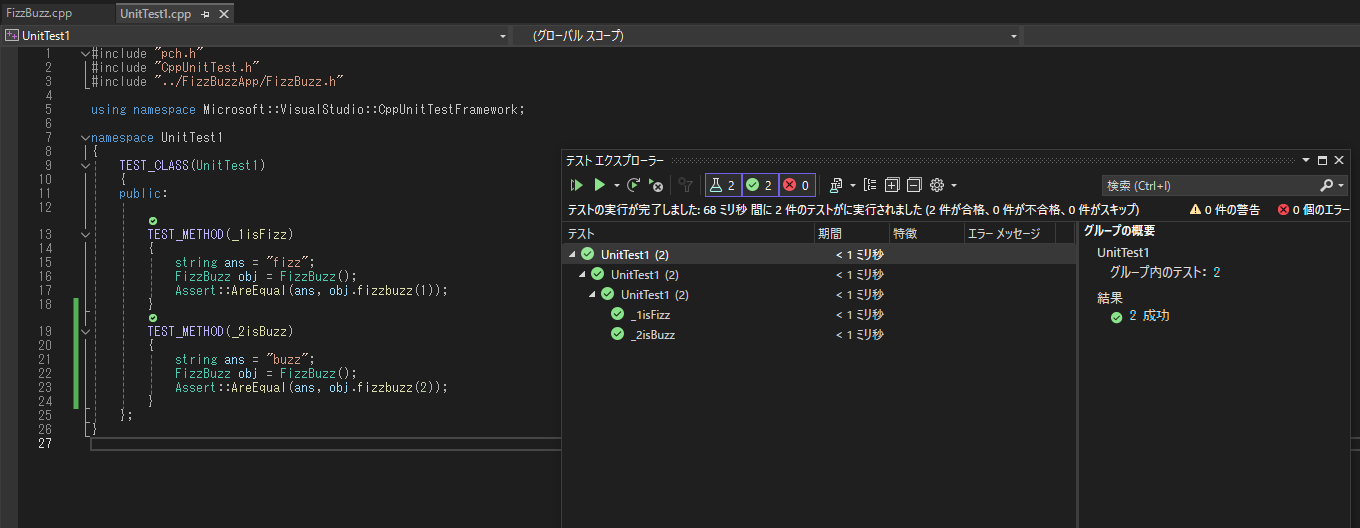Open the playlist dropdown arrow
Viewport: 1360px width, 528px height.
click(852, 185)
